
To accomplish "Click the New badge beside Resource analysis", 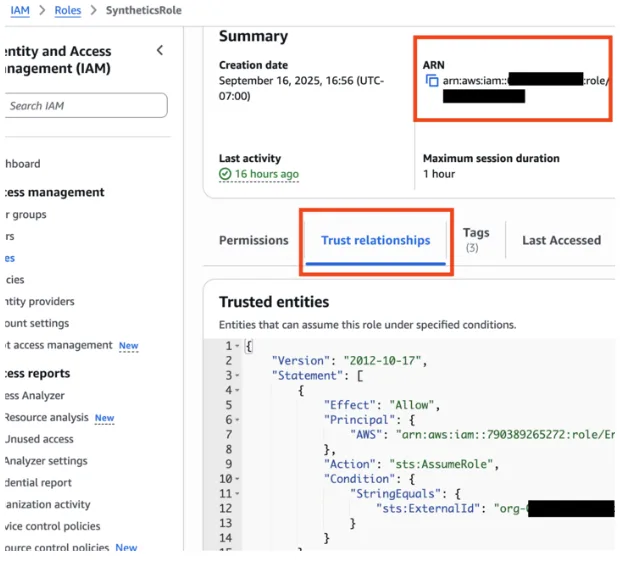I will point(104,418).
